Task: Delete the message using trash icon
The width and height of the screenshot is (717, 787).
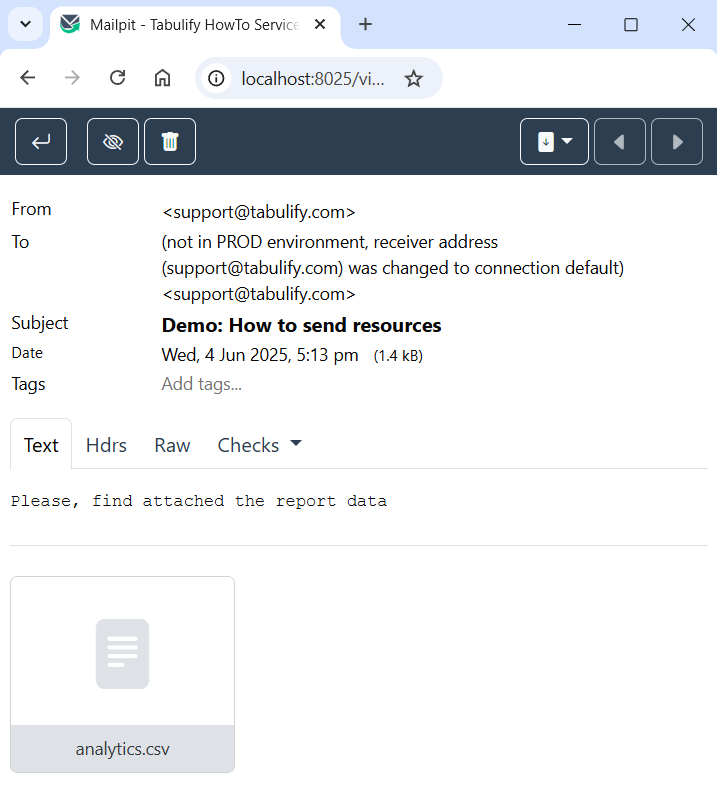Action: pyautogui.click(x=170, y=142)
